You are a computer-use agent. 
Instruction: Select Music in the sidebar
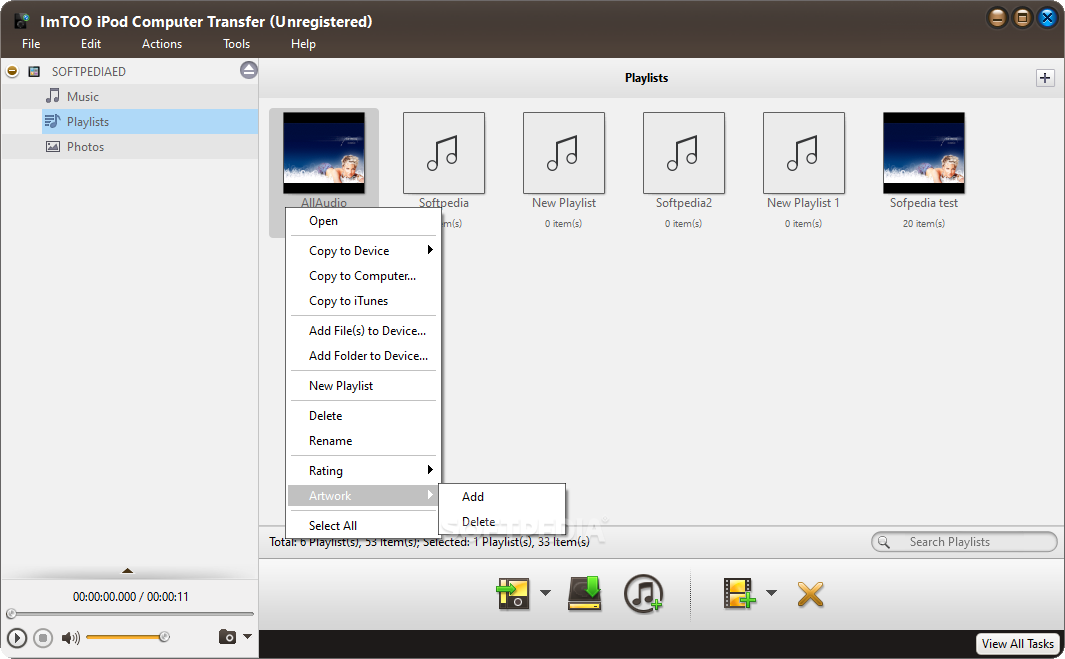130,96
